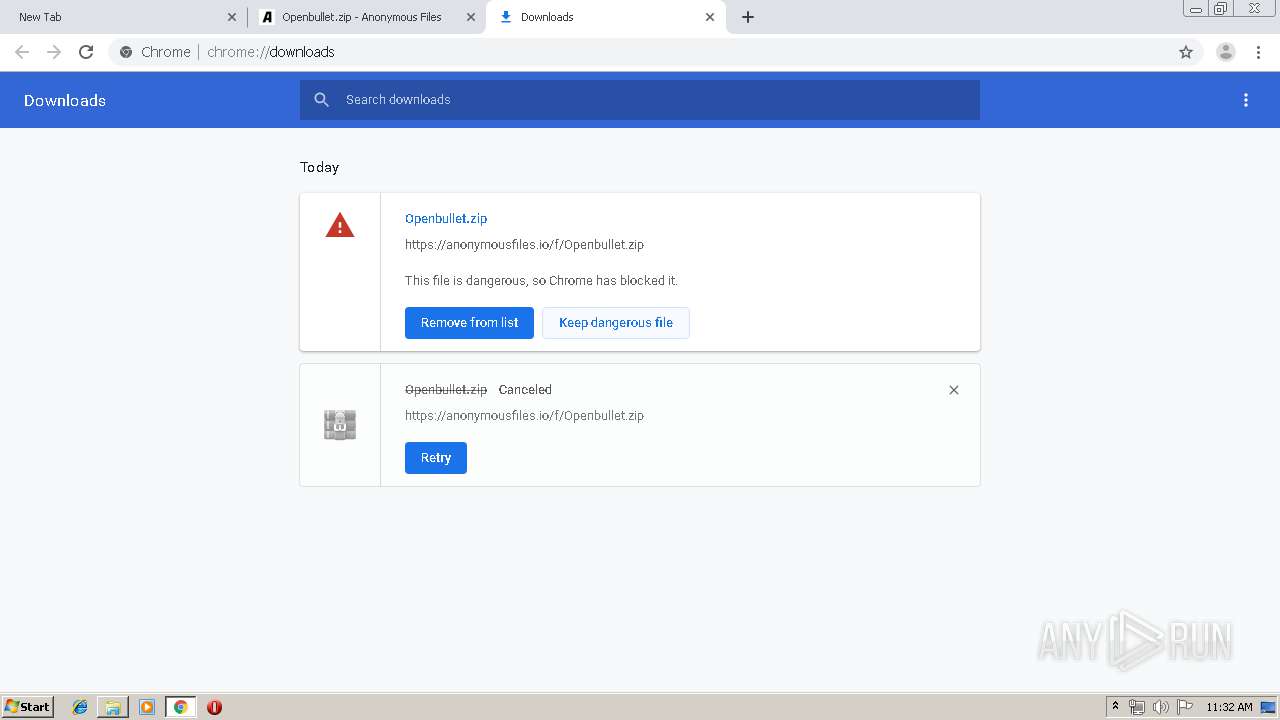Open the downloads three-dot menu

[1246, 100]
